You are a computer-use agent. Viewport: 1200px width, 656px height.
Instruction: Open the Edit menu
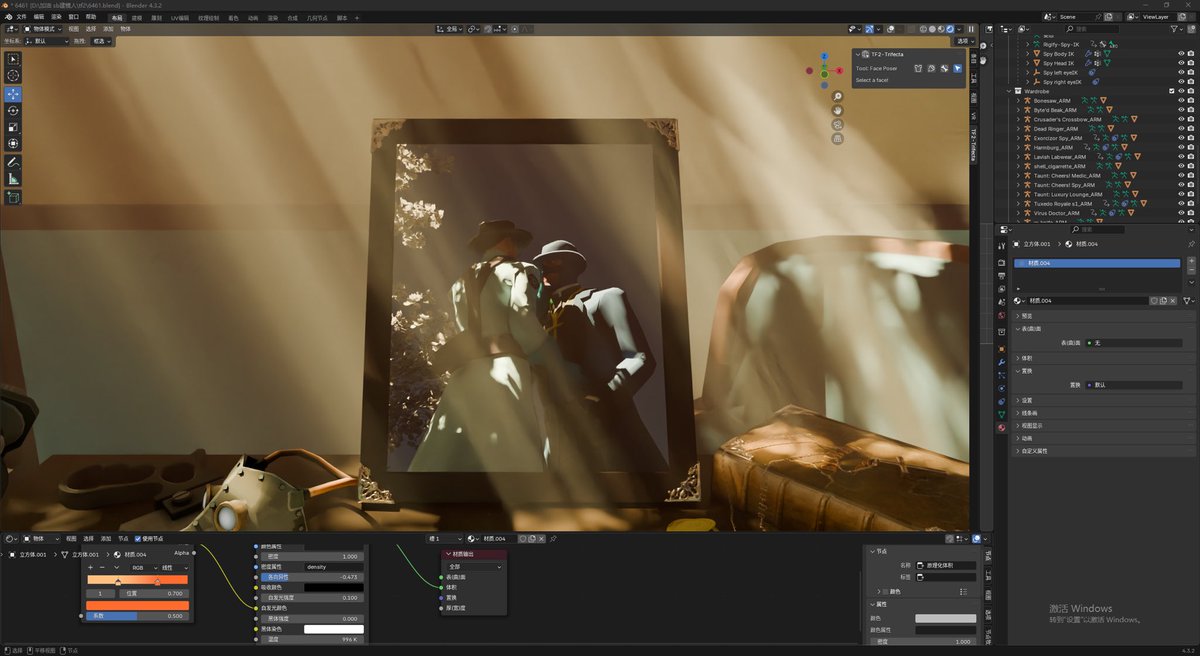point(39,17)
